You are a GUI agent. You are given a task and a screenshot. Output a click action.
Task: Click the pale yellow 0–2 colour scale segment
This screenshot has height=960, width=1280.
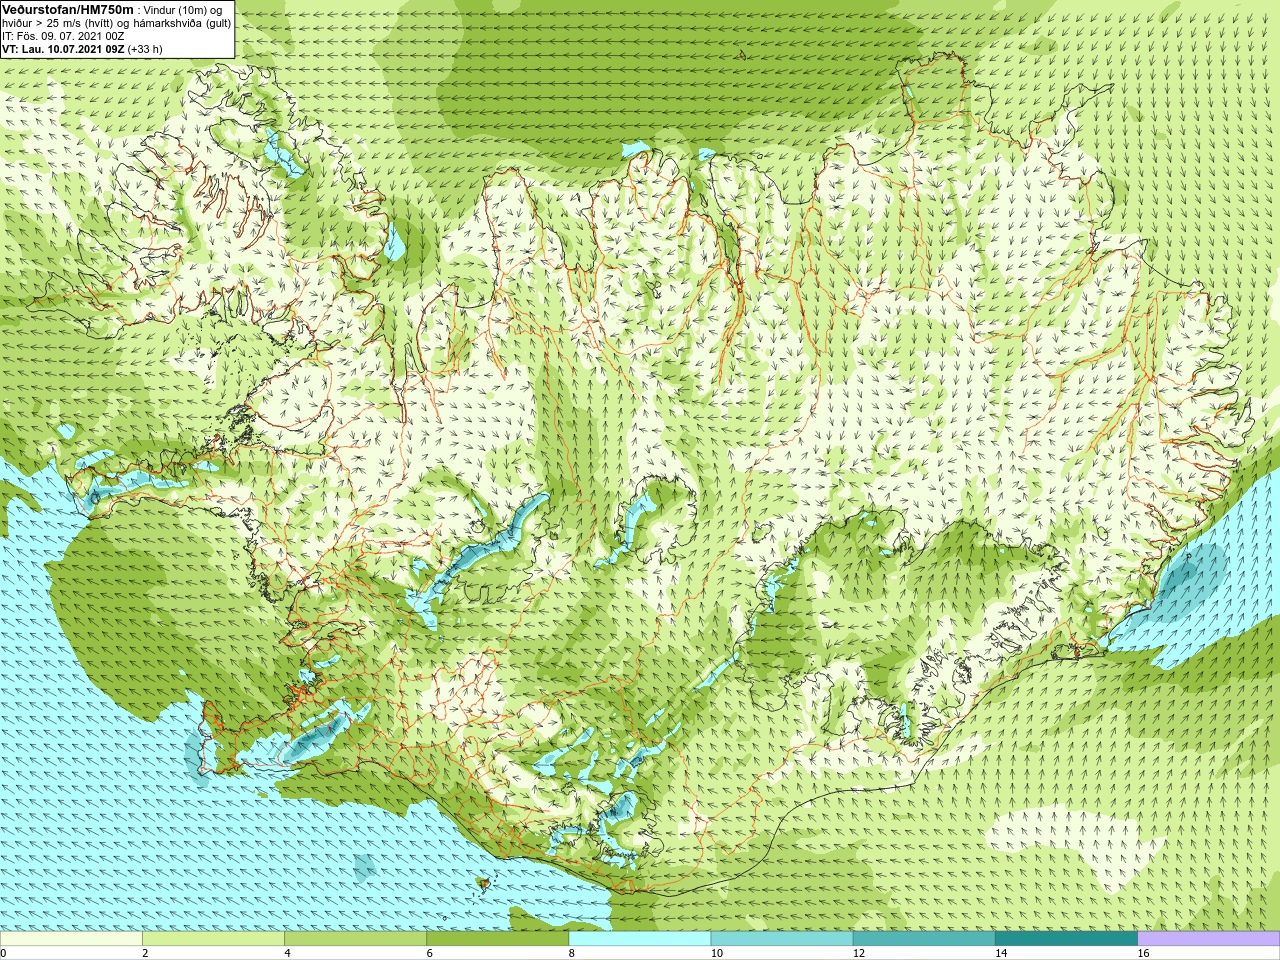coord(71,939)
